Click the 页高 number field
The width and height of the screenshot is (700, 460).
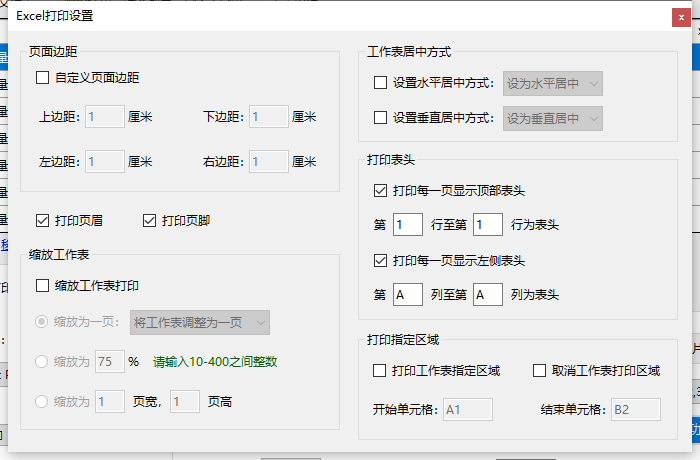point(185,401)
